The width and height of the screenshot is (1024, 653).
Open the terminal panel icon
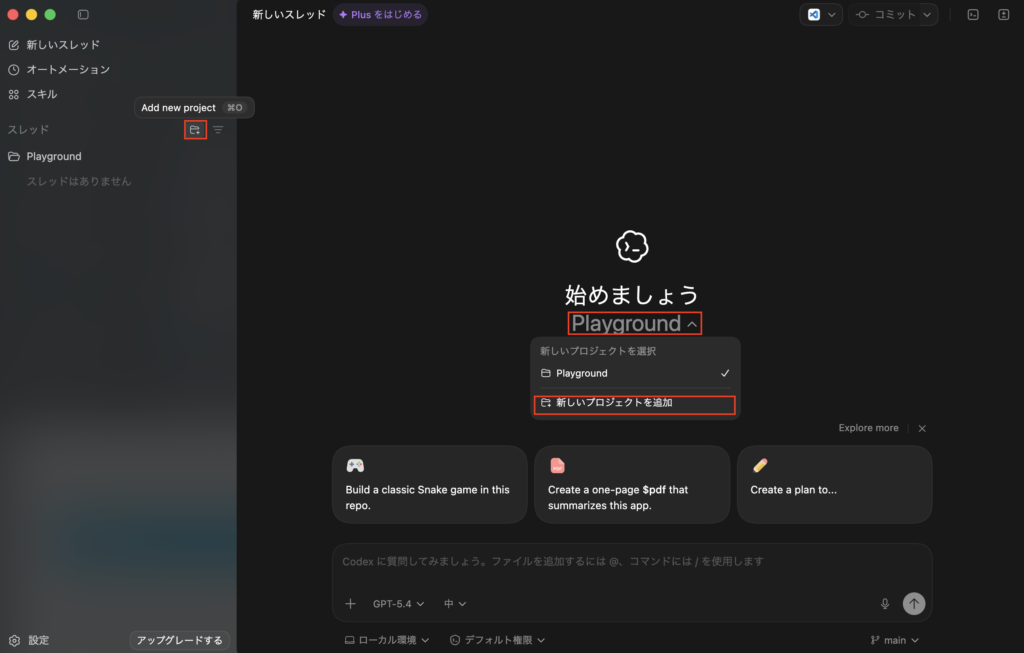[972, 15]
